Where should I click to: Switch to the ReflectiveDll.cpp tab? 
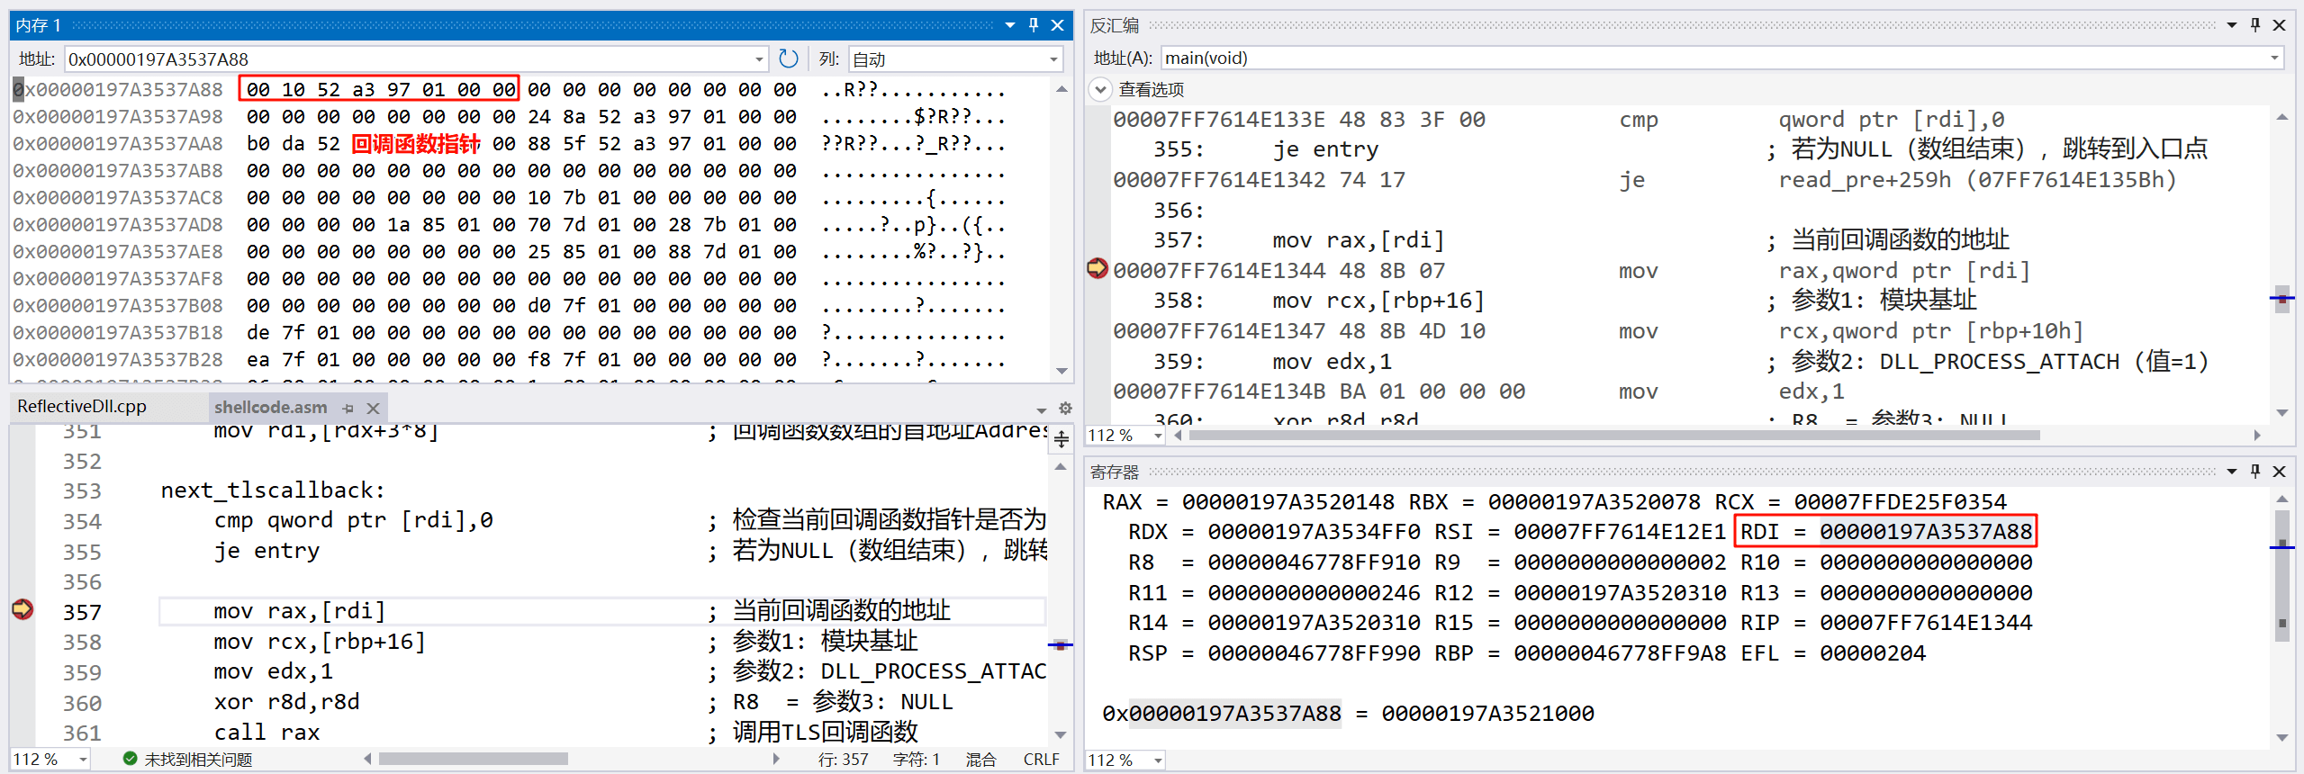point(82,407)
